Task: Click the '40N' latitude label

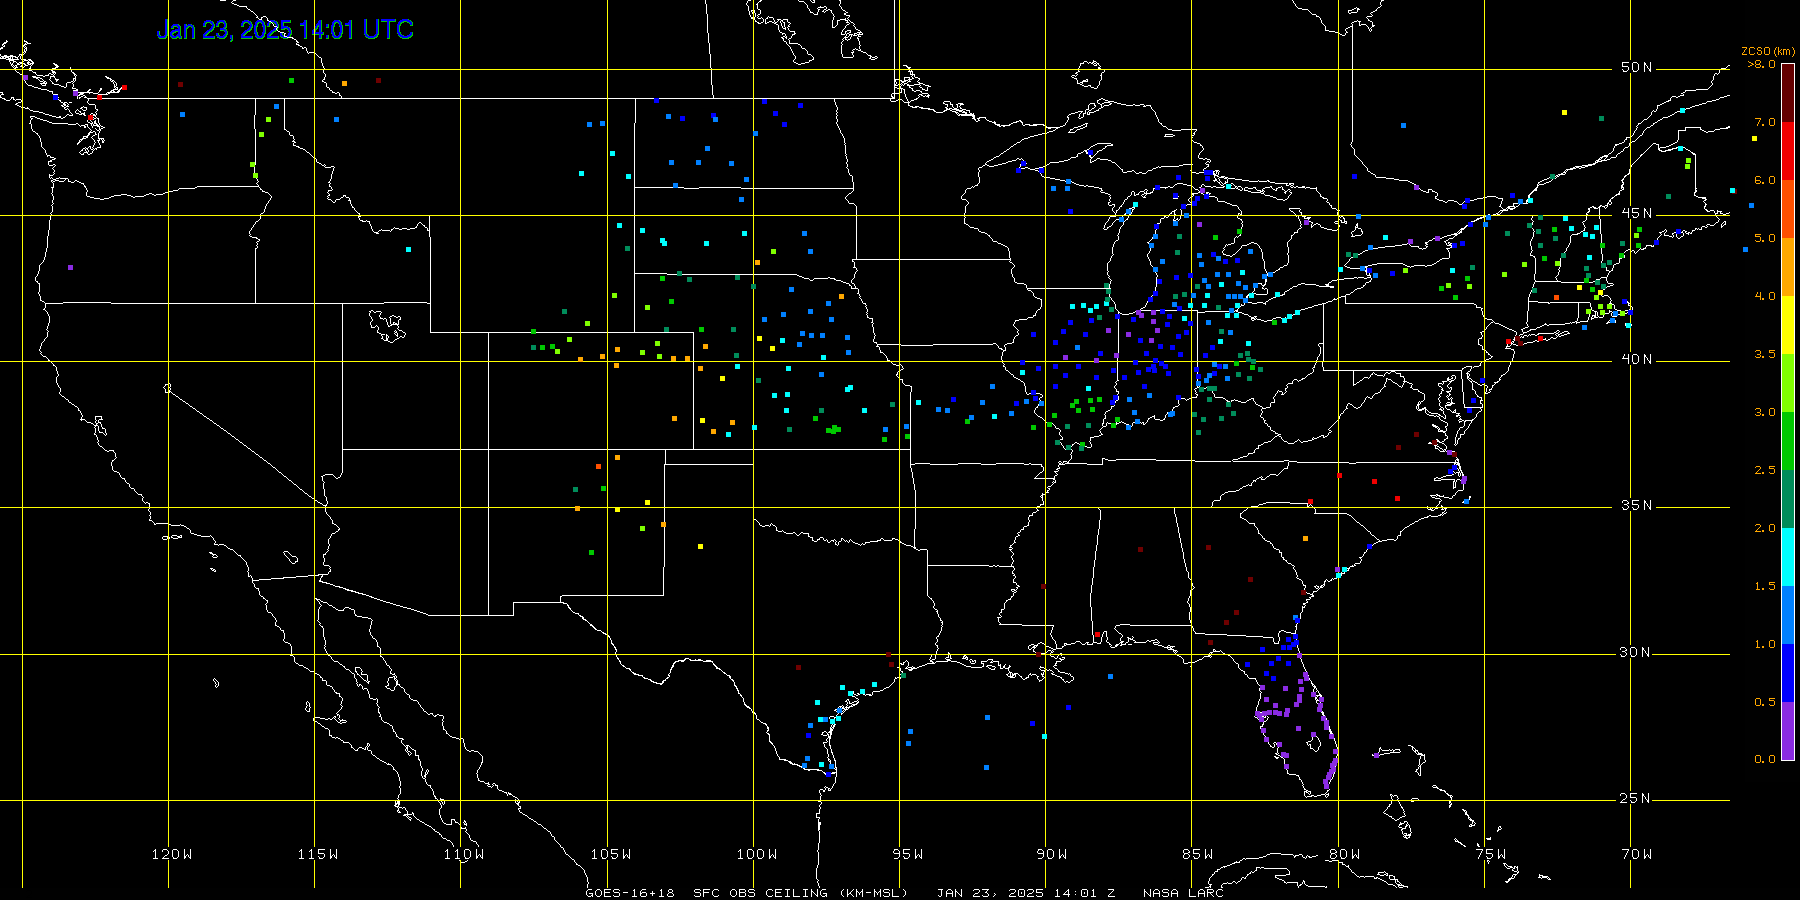Action: [x=1637, y=359]
